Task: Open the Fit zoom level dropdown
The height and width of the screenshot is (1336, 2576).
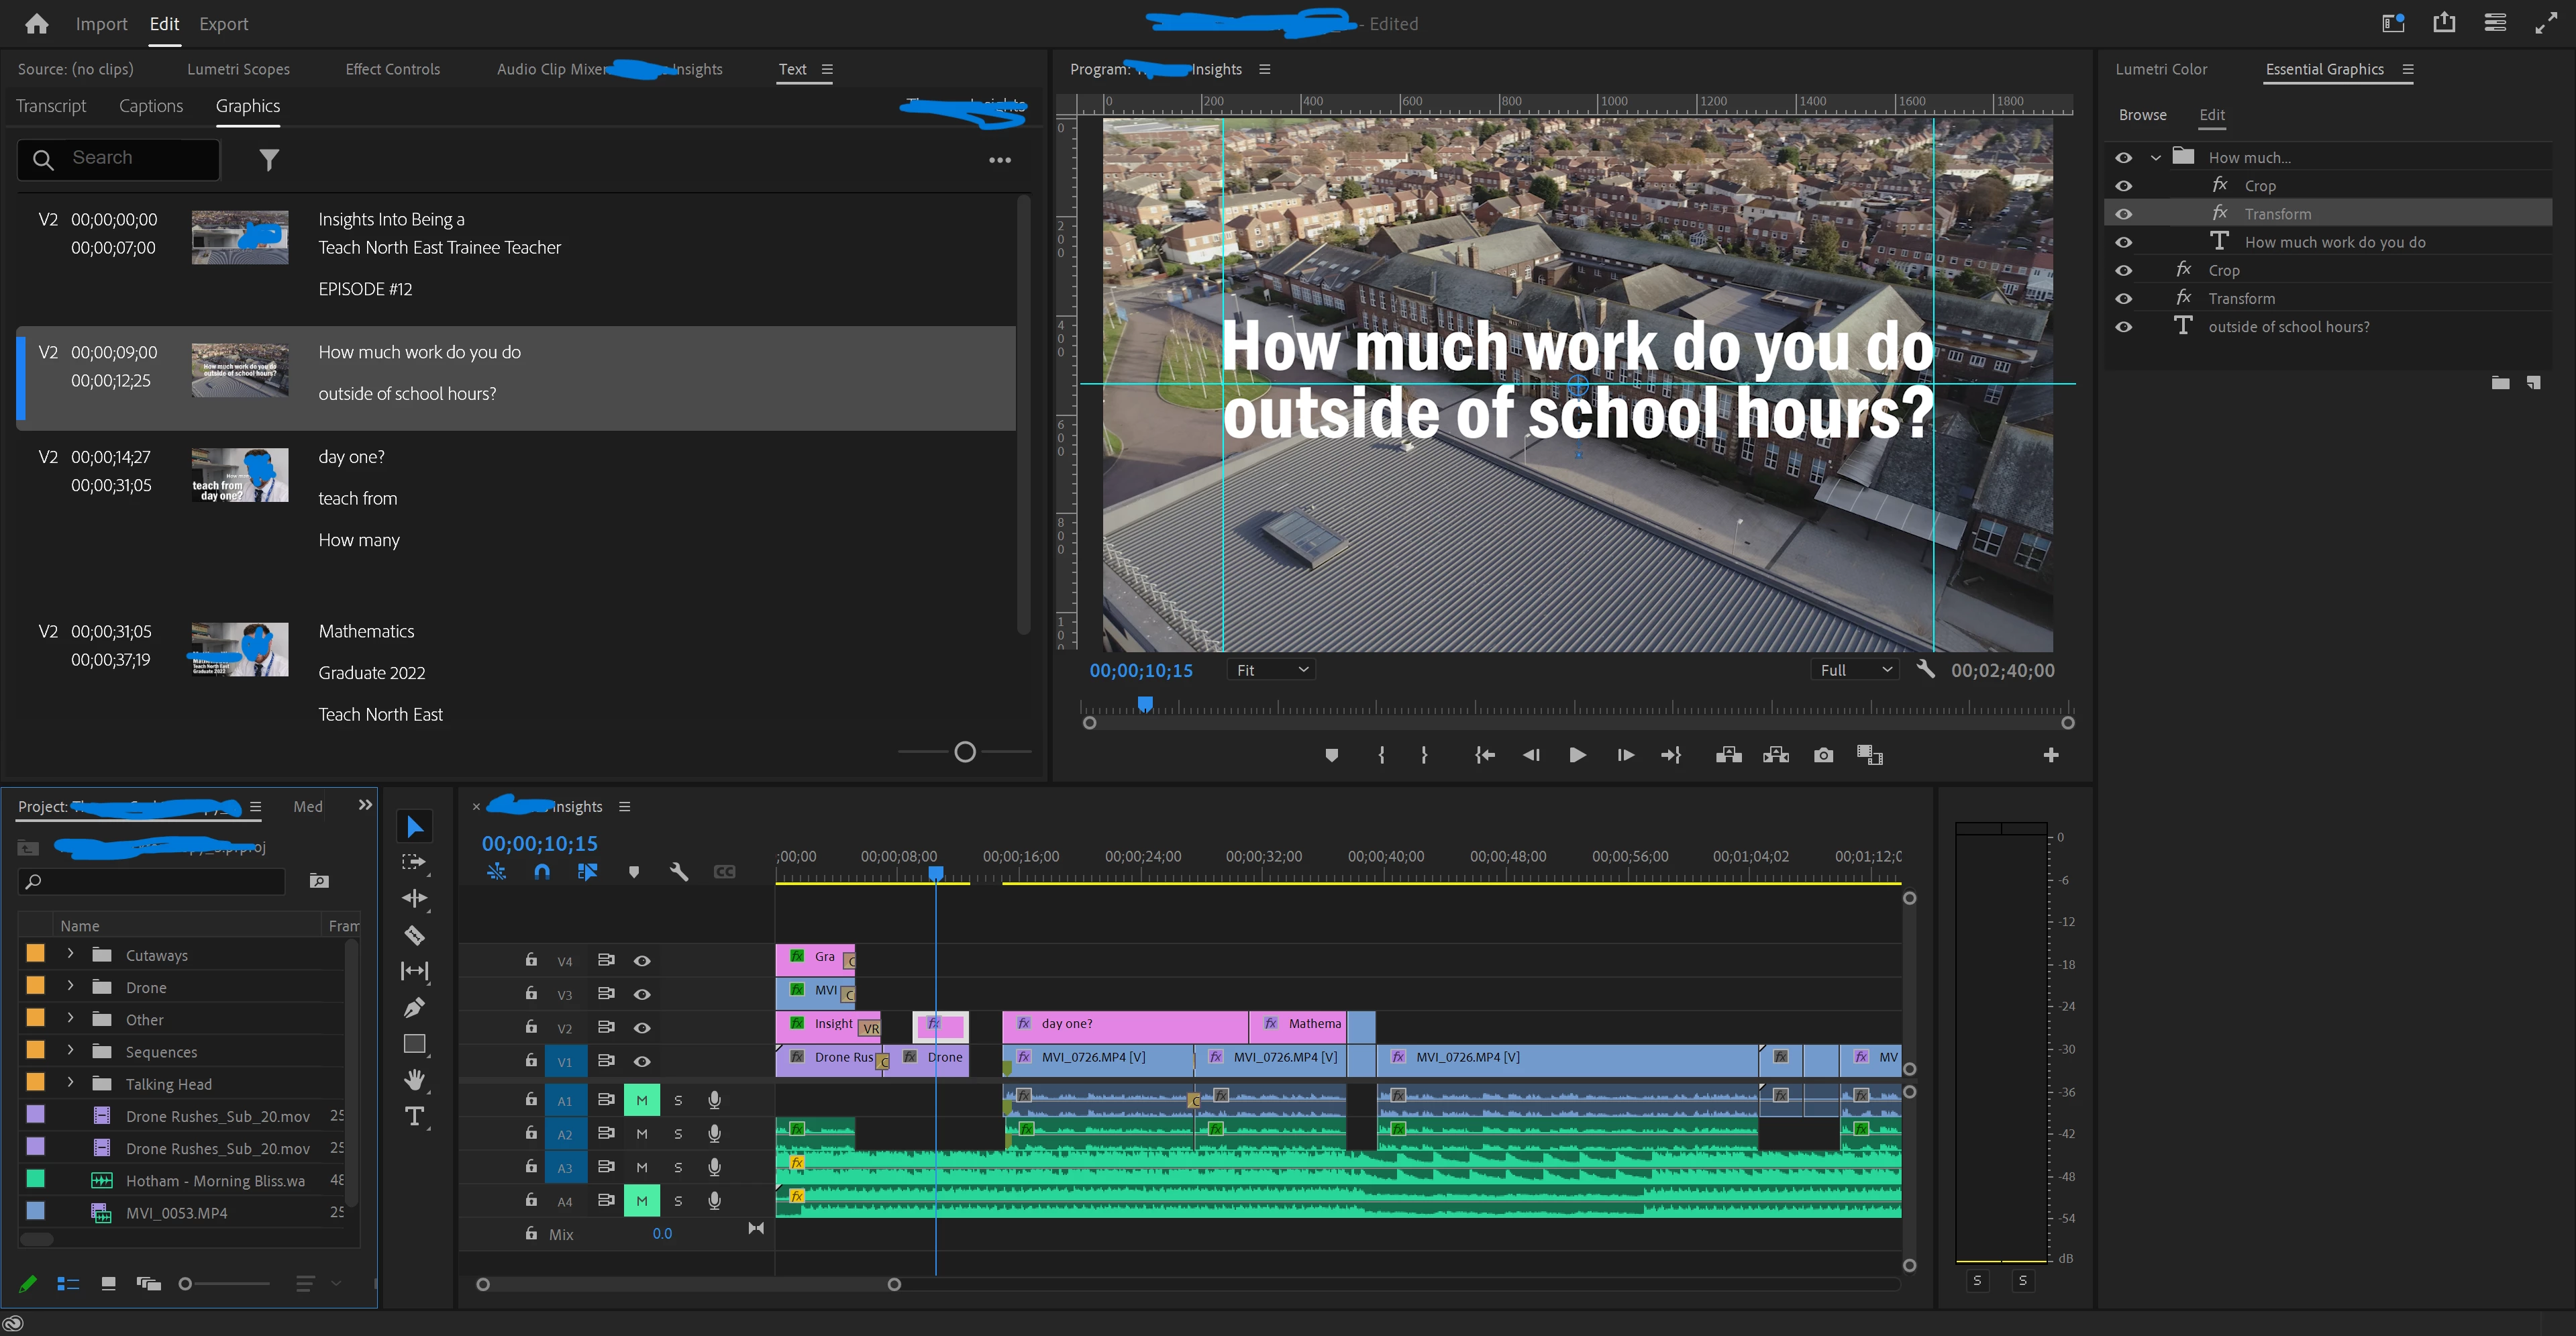Action: coord(1270,670)
